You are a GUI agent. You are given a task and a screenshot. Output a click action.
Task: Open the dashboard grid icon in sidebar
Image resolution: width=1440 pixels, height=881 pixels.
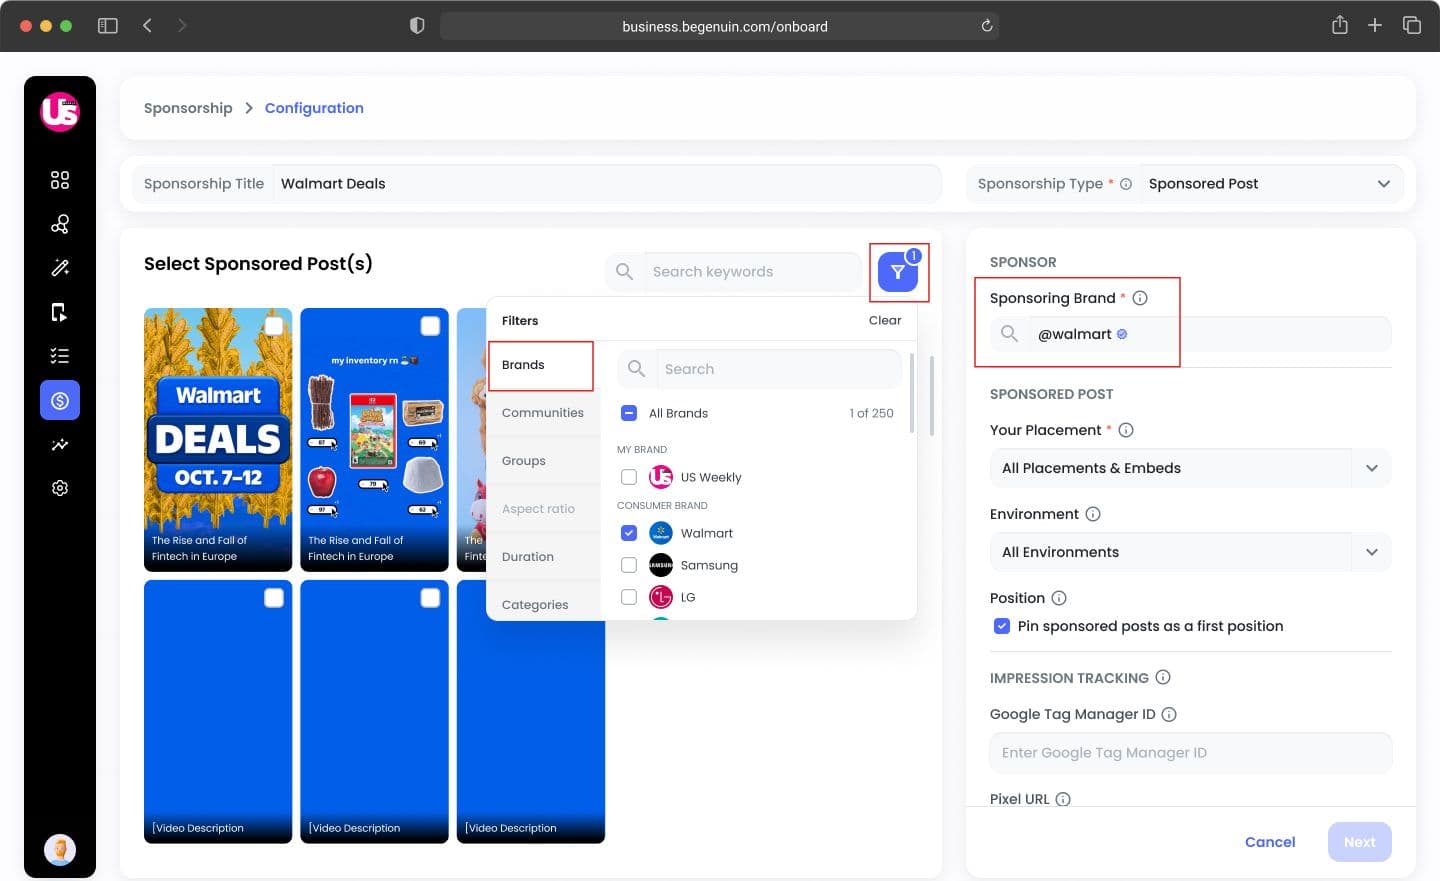pos(60,180)
